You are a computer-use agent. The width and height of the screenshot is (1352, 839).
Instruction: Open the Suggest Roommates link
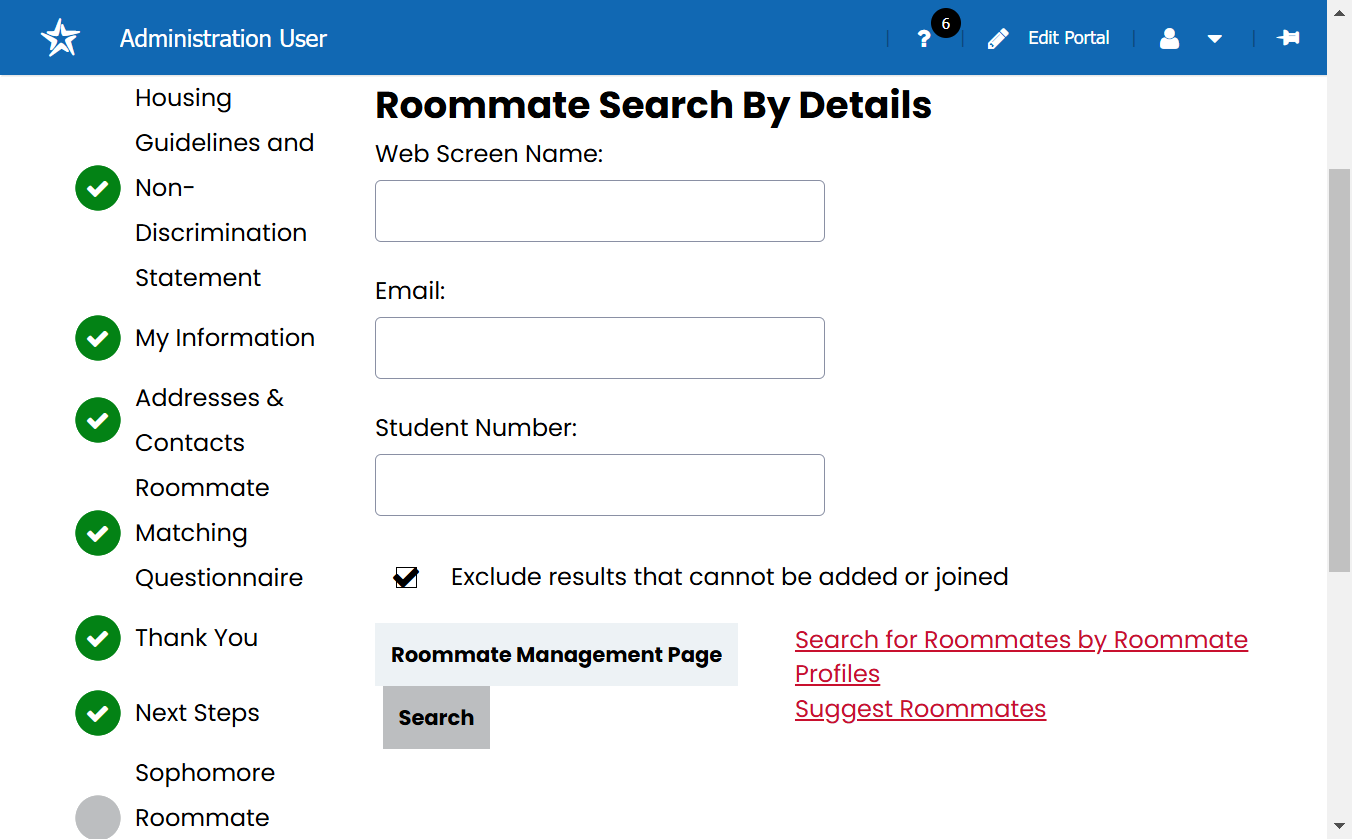click(x=920, y=709)
